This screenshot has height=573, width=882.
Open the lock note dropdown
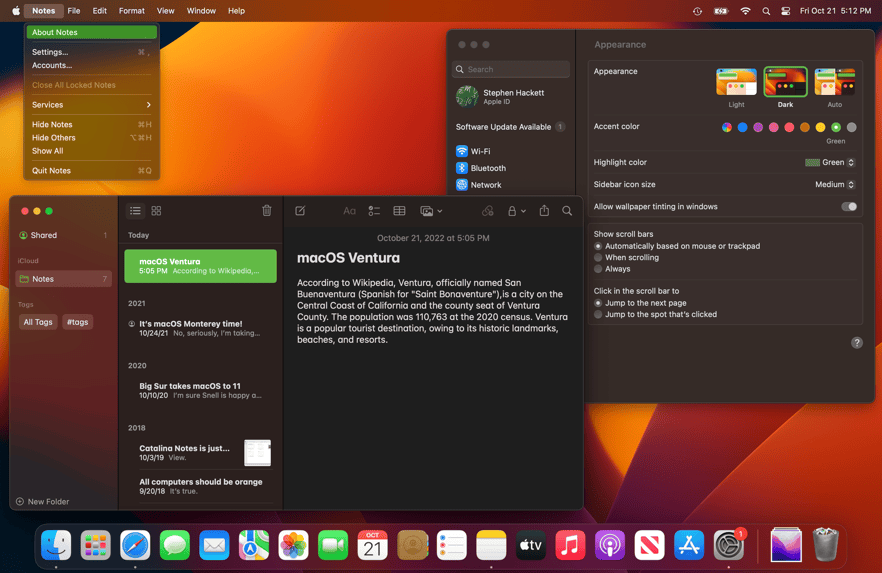point(516,211)
